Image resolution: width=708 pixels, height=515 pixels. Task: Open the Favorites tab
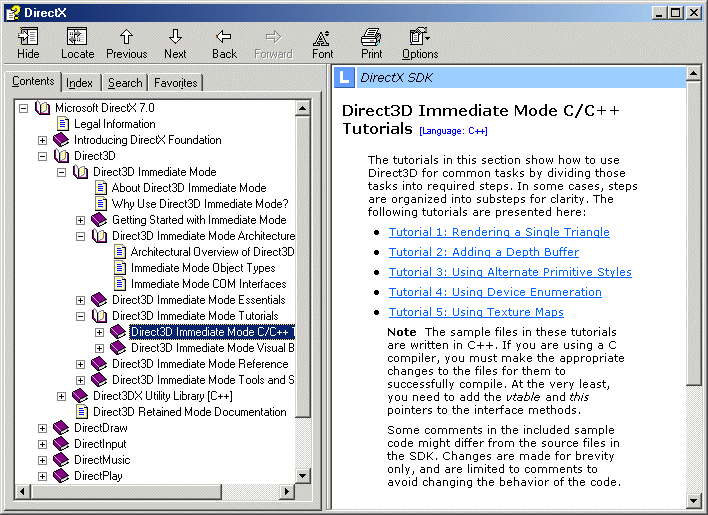(x=175, y=83)
